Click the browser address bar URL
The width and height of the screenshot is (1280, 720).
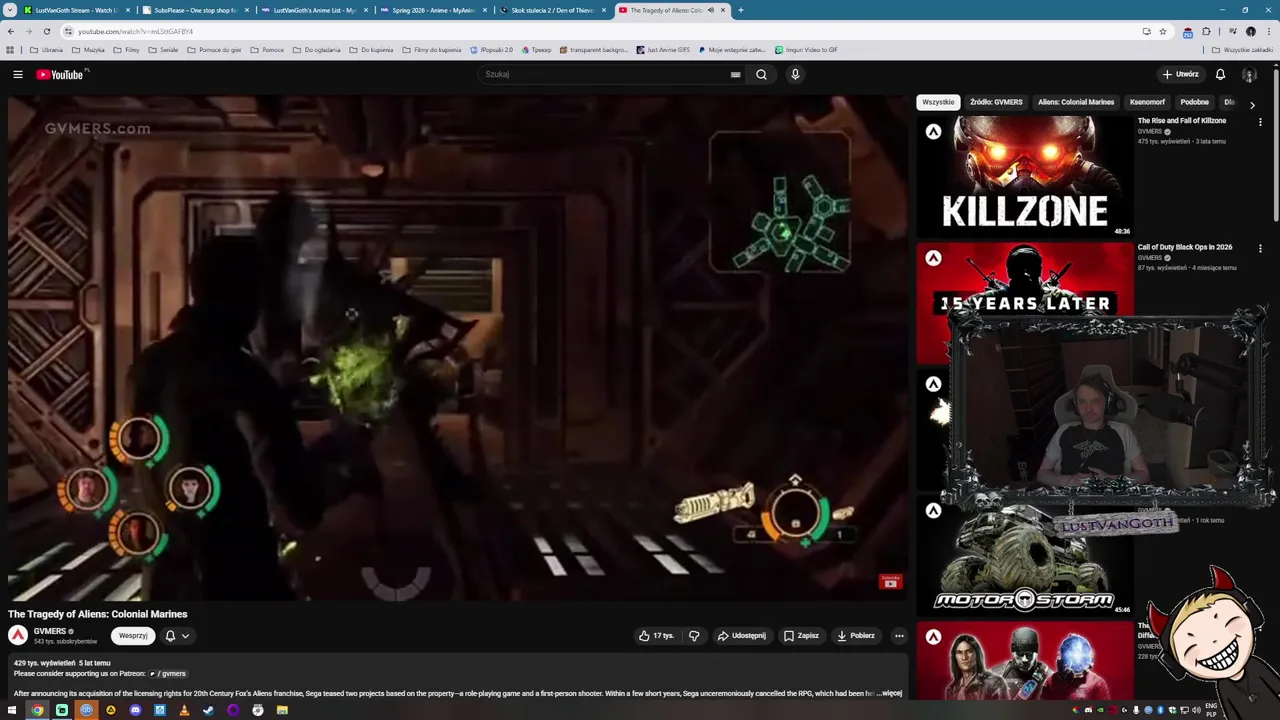coord(135,31)
